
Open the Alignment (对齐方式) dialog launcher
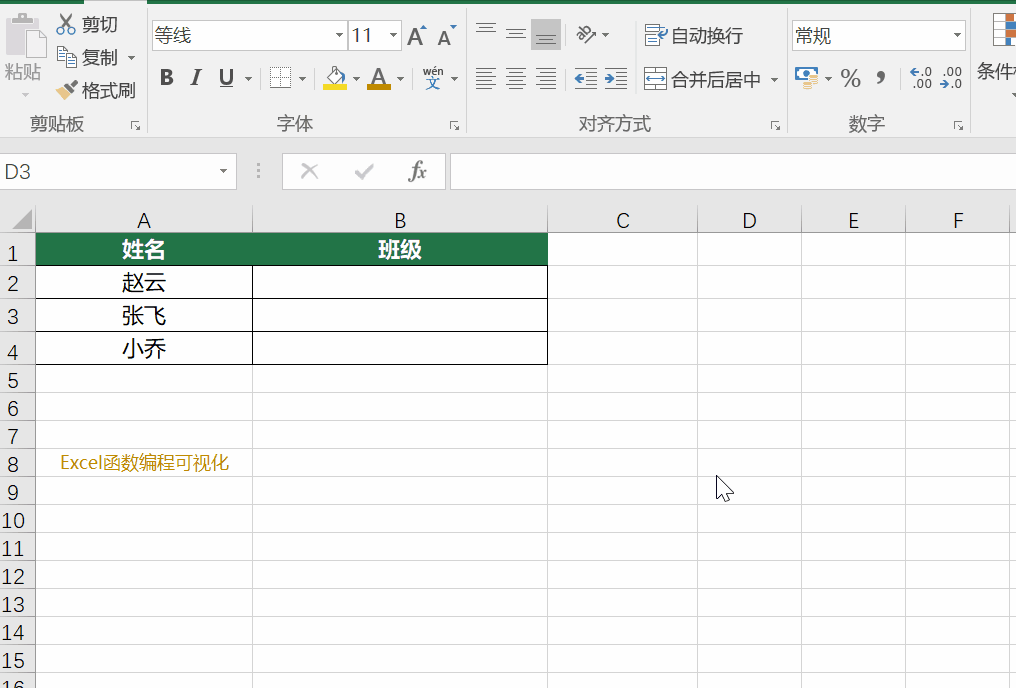(x=775, y=126)
